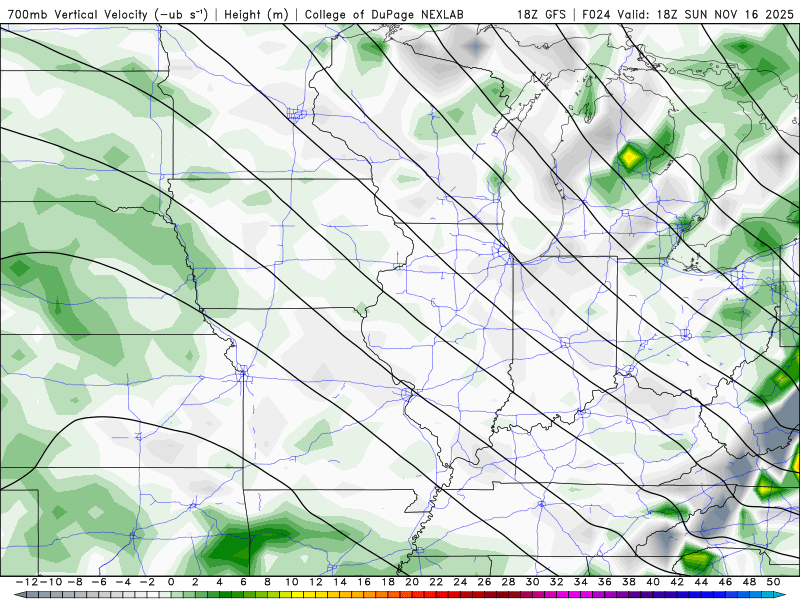Screen dimensions: 800x600
Task: Click the colorbar label '-8'
Action: [x=74, y=582]
